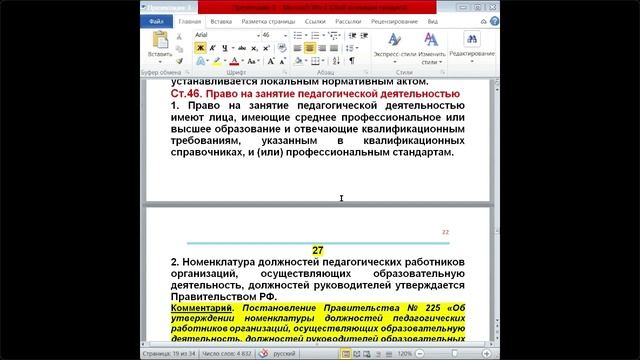Viewport: 640px width, 360px height.
Task: Align text left
Action: click(298, 48)
